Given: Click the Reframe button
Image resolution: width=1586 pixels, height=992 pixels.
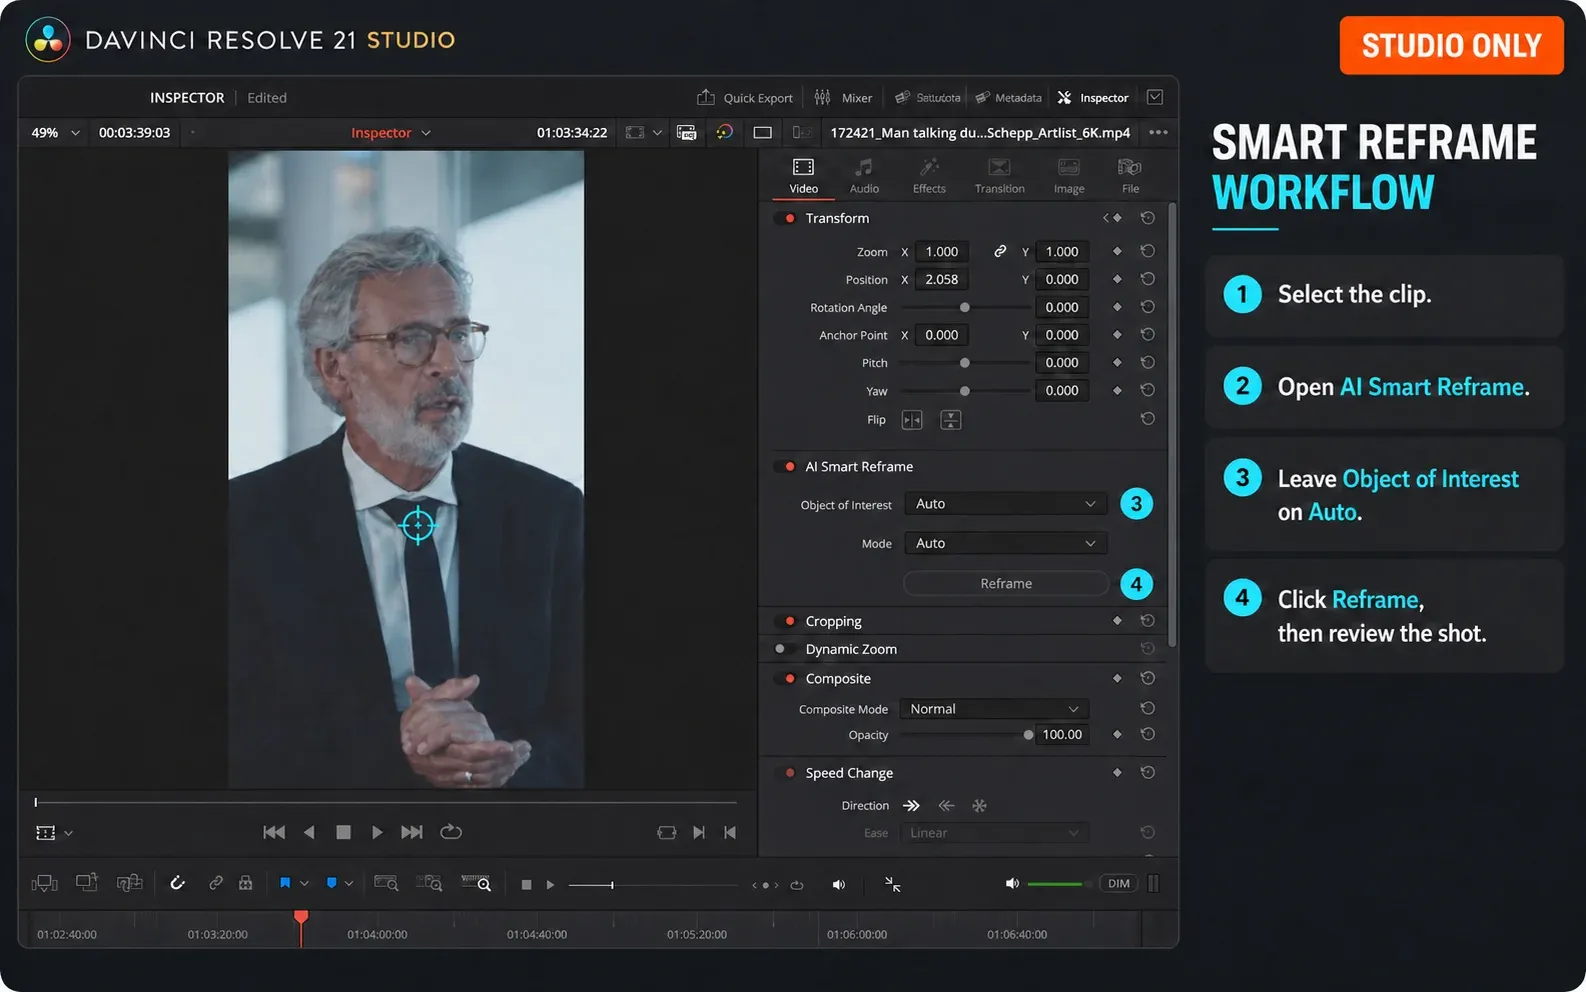Looking at the screenshot, I should coord(1006,584).
